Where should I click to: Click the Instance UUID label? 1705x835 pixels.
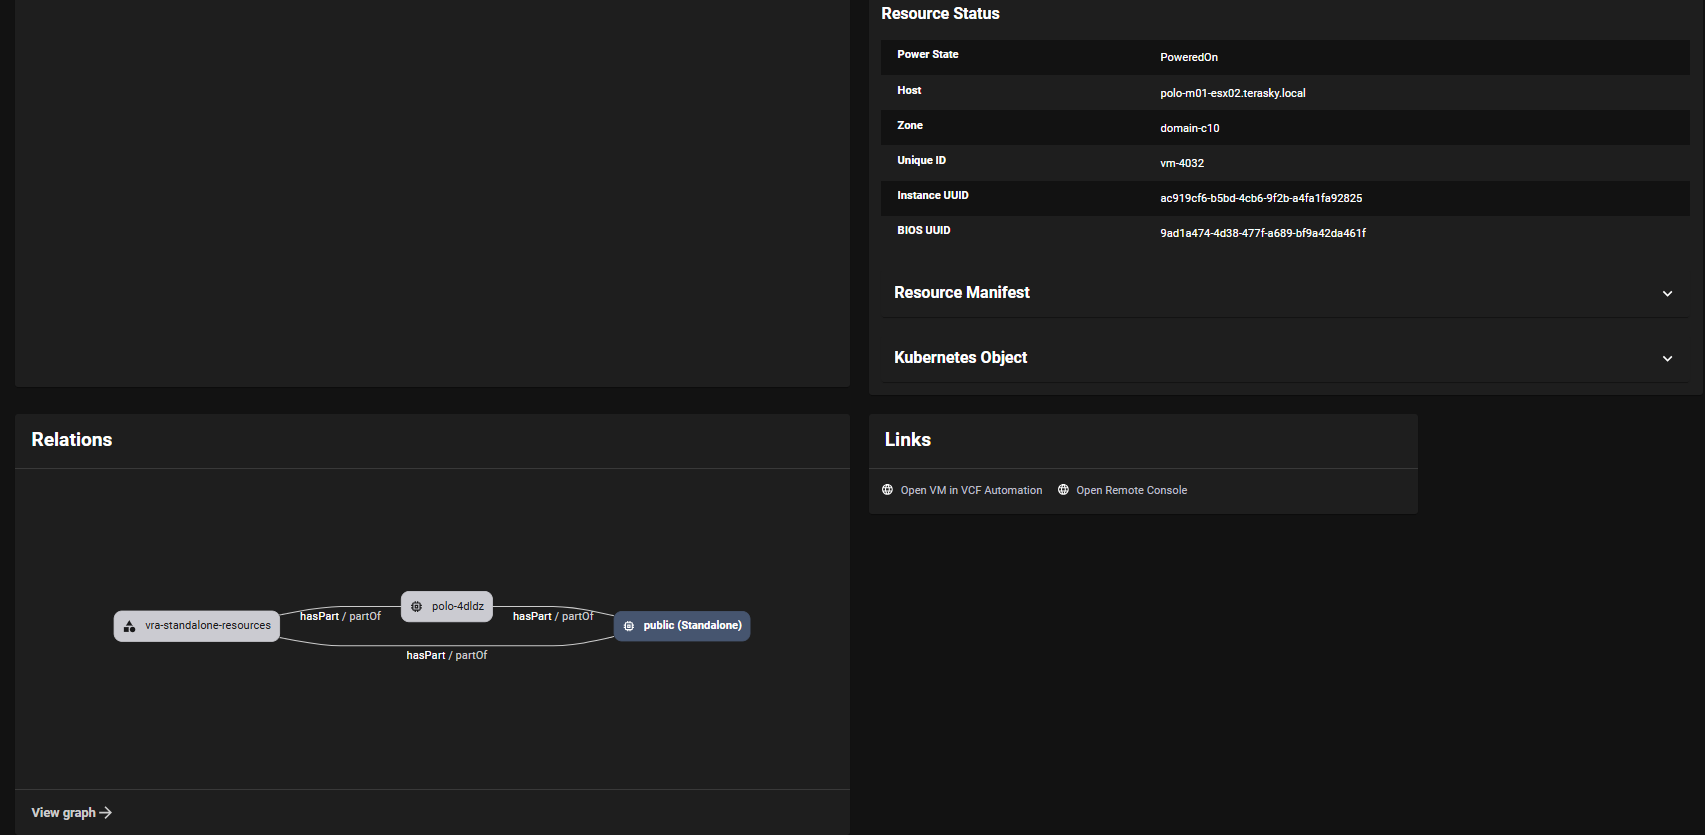point(933,195)
